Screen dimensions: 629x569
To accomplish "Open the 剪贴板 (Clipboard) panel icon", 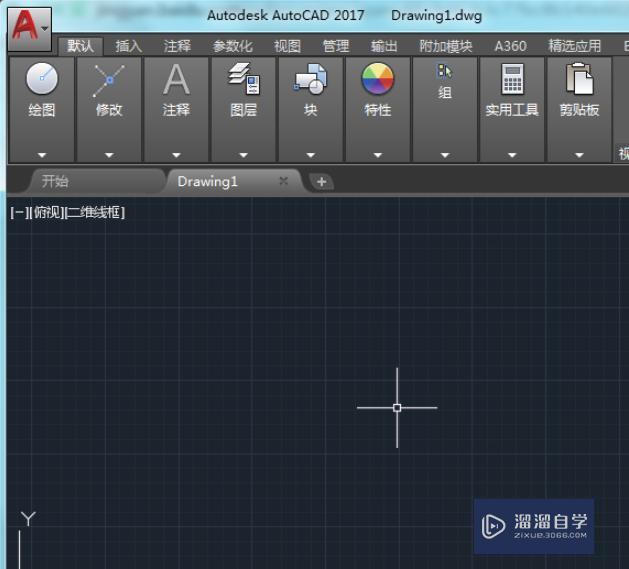I will click(579, 79).
